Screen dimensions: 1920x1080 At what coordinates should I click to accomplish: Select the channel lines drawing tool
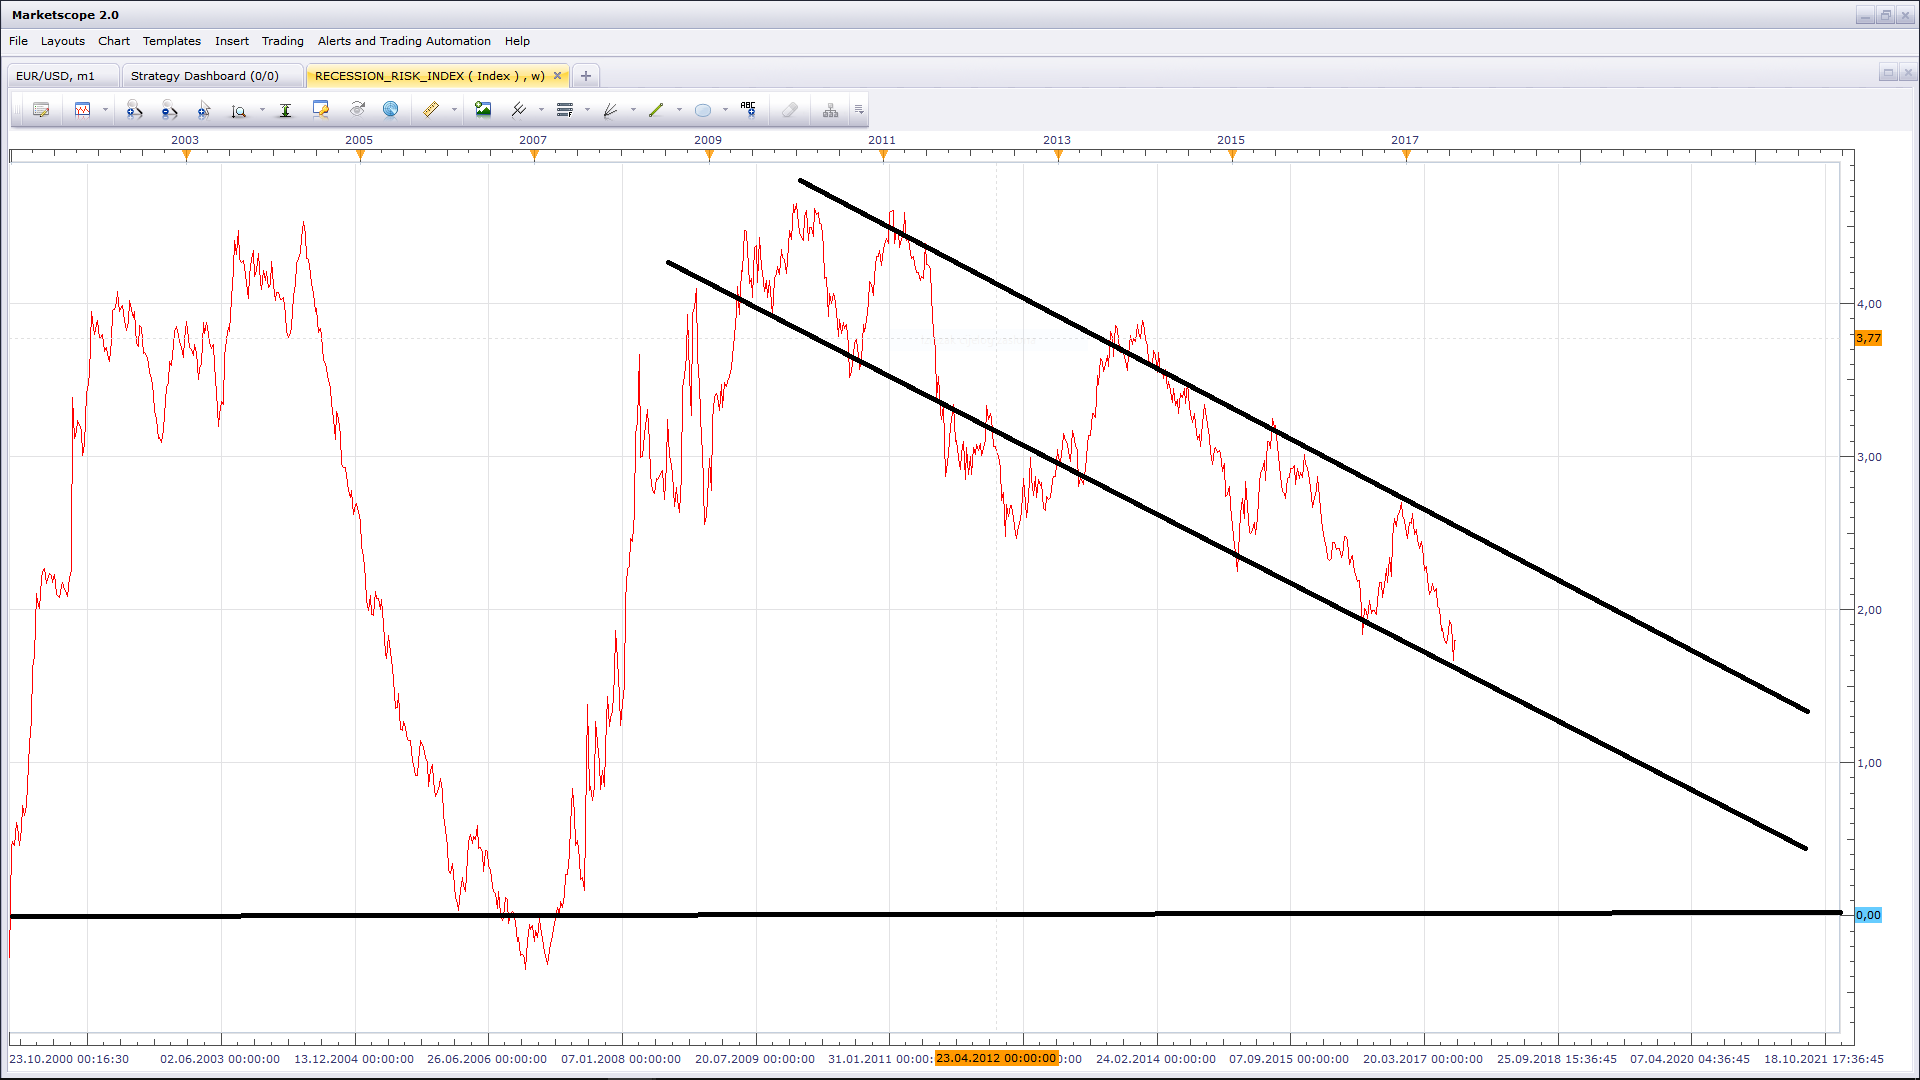click(x=519, y=110)
